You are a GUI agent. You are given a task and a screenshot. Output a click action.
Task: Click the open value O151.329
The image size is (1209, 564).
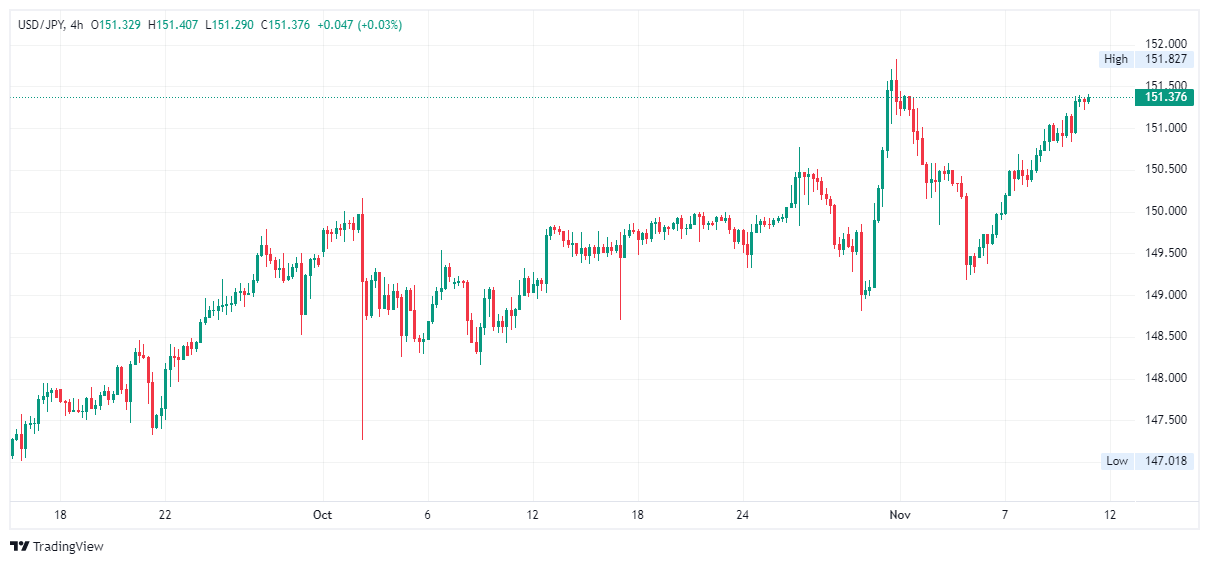click(117, 25)
